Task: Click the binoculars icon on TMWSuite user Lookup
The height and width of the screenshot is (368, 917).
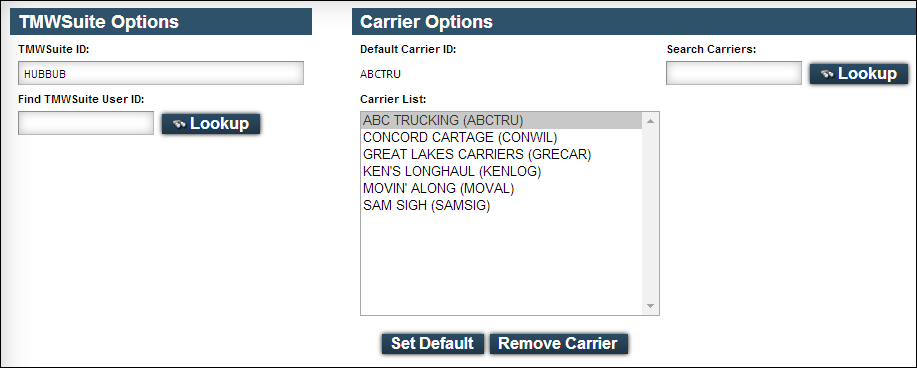Action: coord(180,124)
